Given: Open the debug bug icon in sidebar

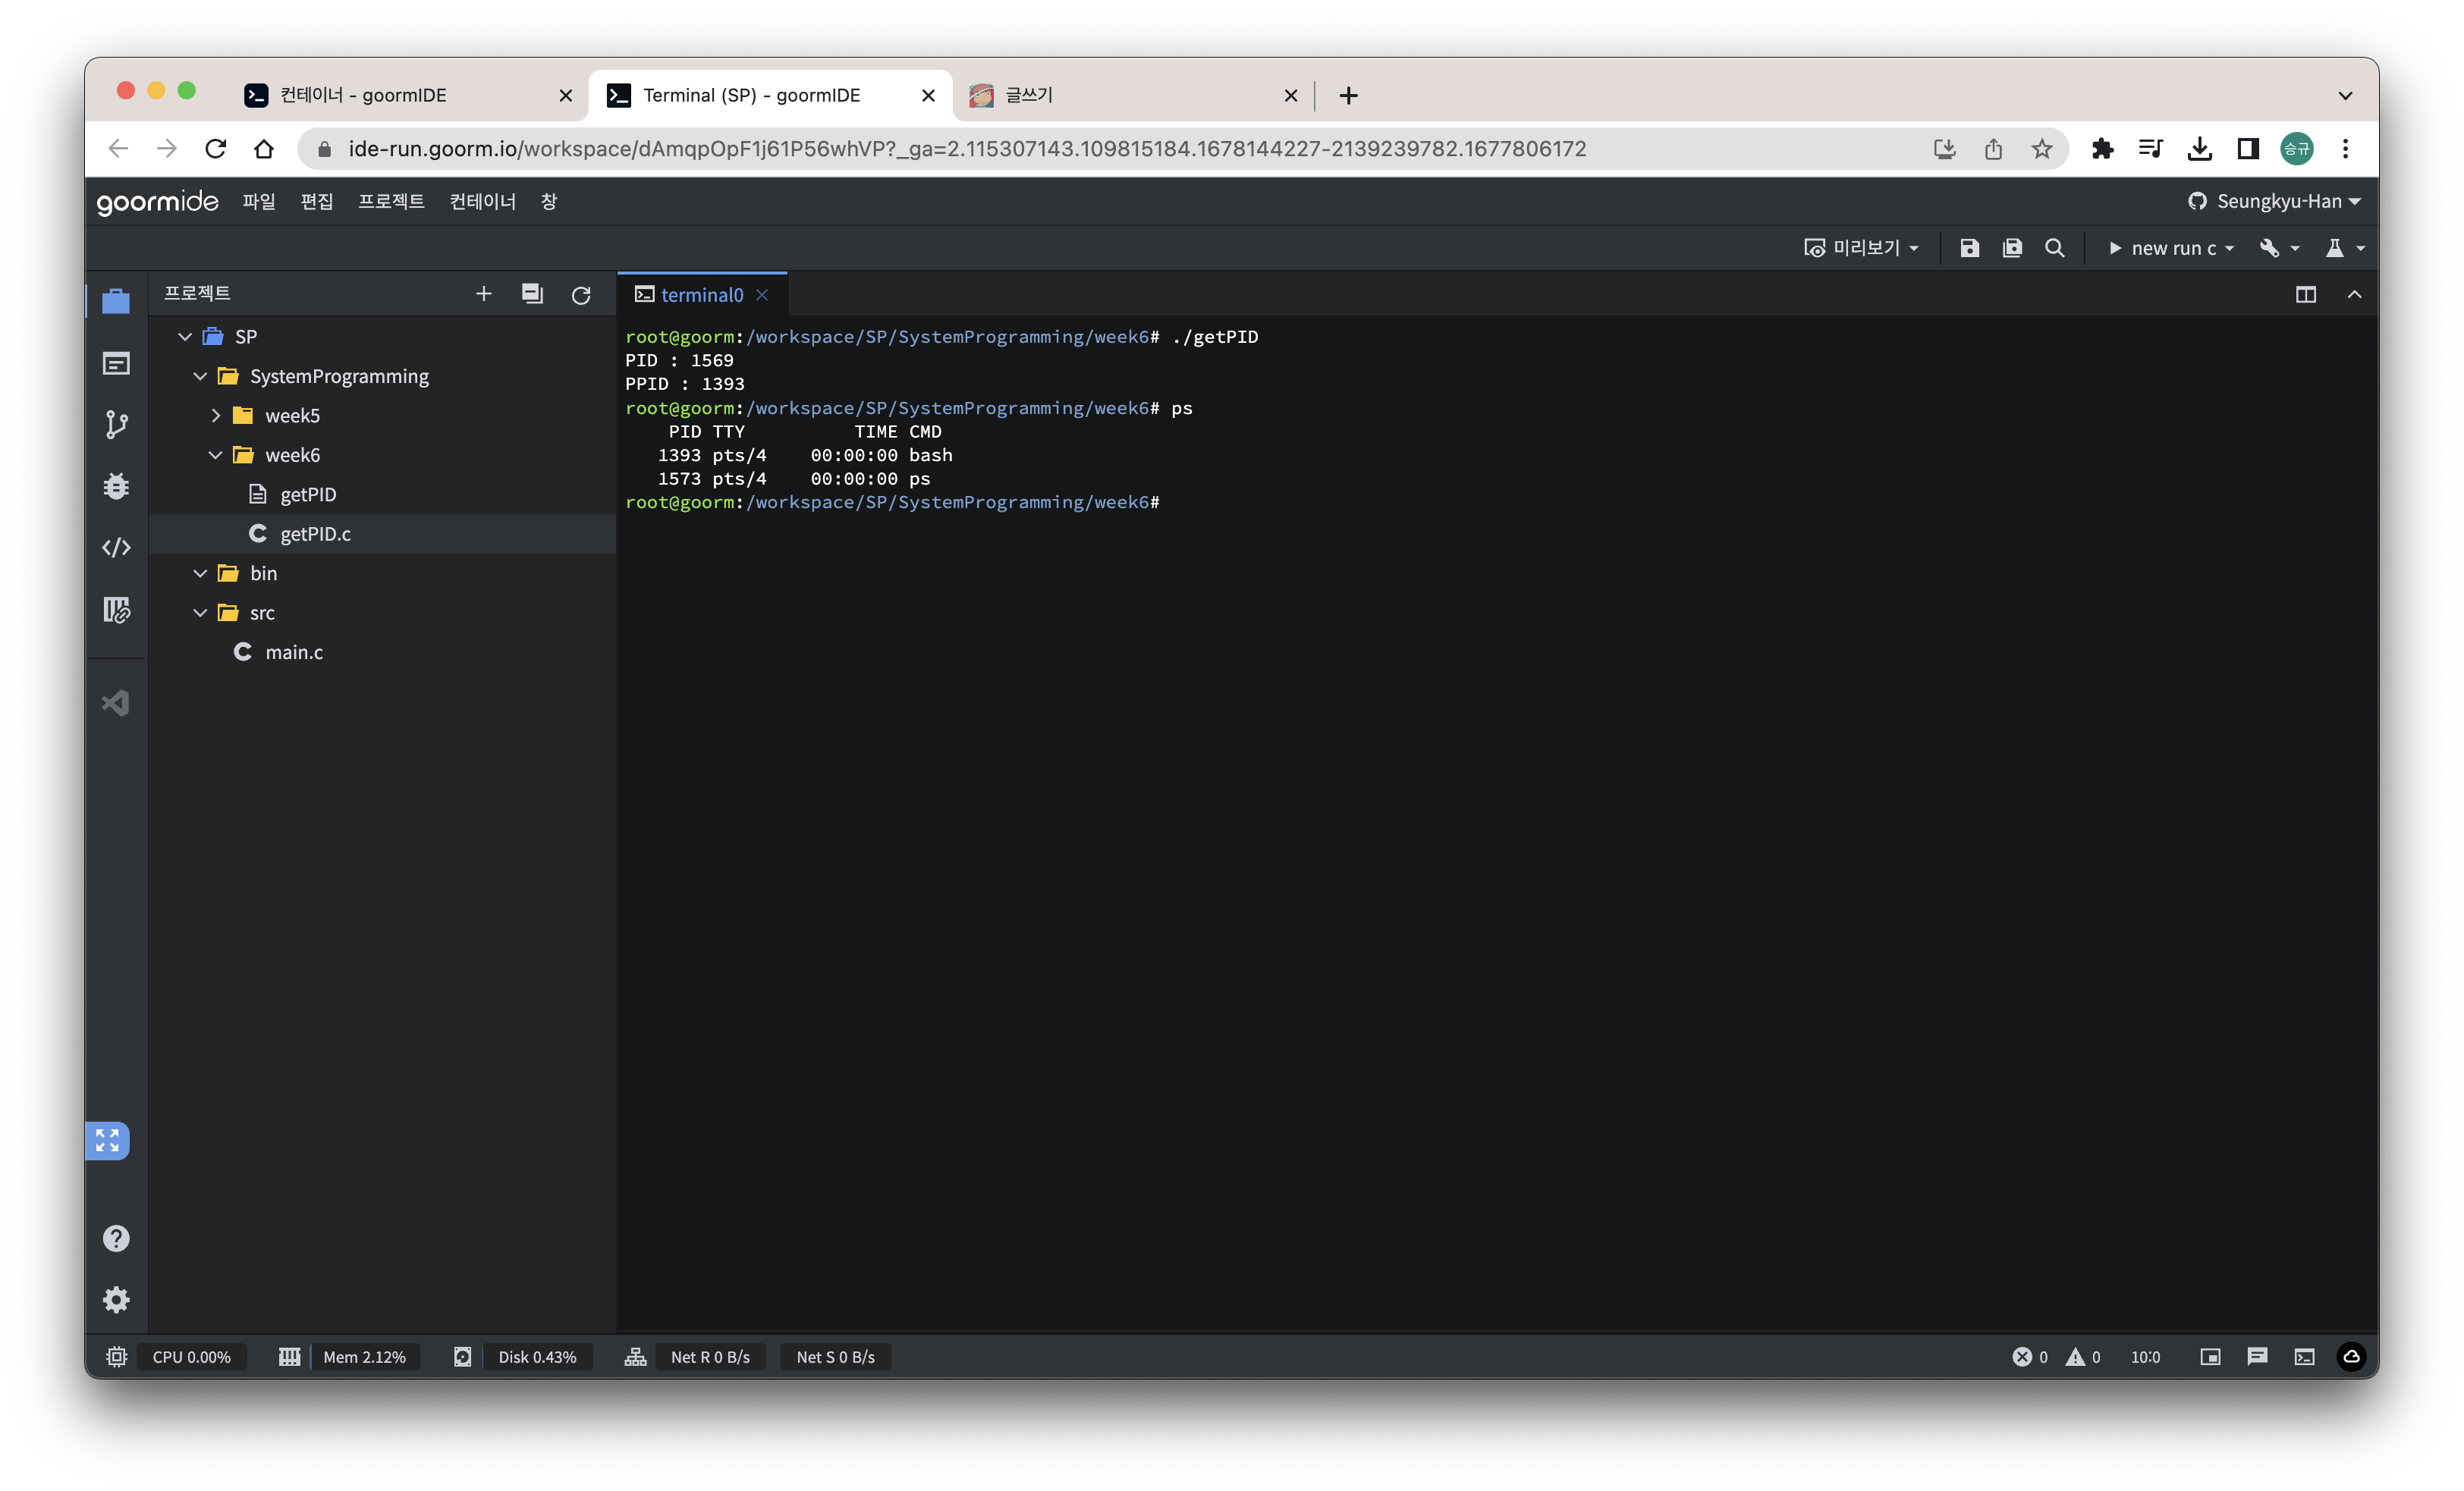Looking at the screenshot, I should coord(116,487).
